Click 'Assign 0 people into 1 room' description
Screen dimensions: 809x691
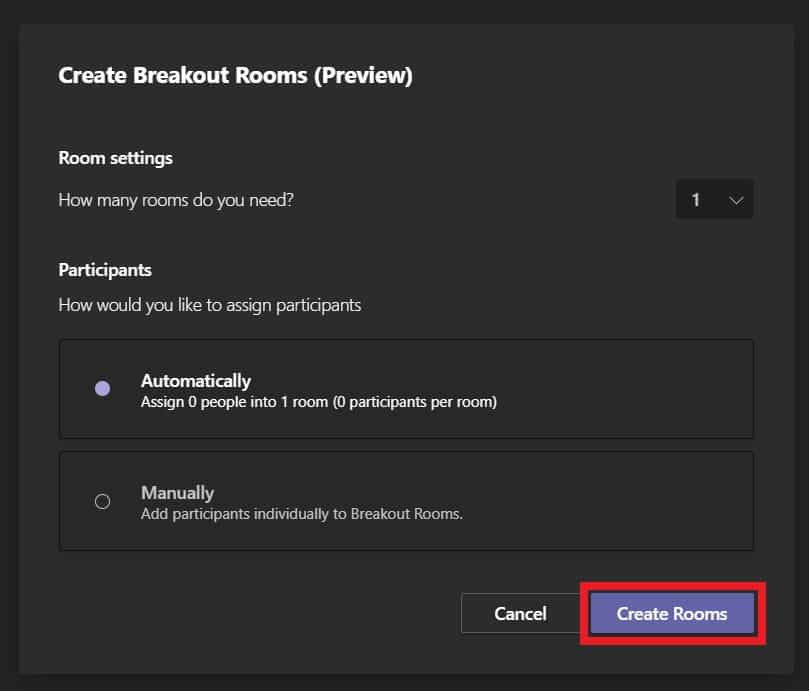319,402
